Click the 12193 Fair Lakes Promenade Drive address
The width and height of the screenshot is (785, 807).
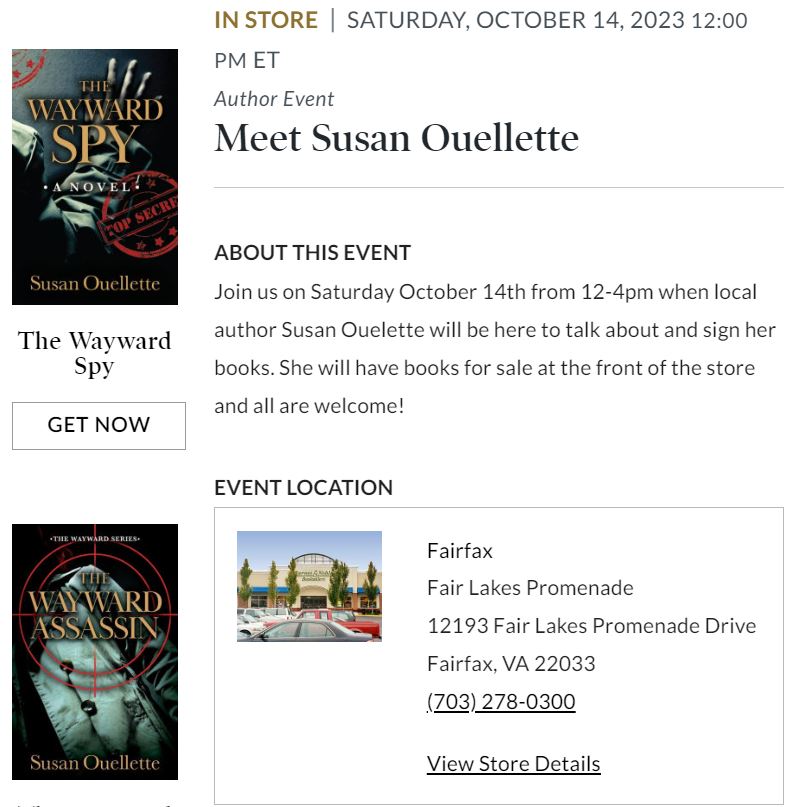591,626
